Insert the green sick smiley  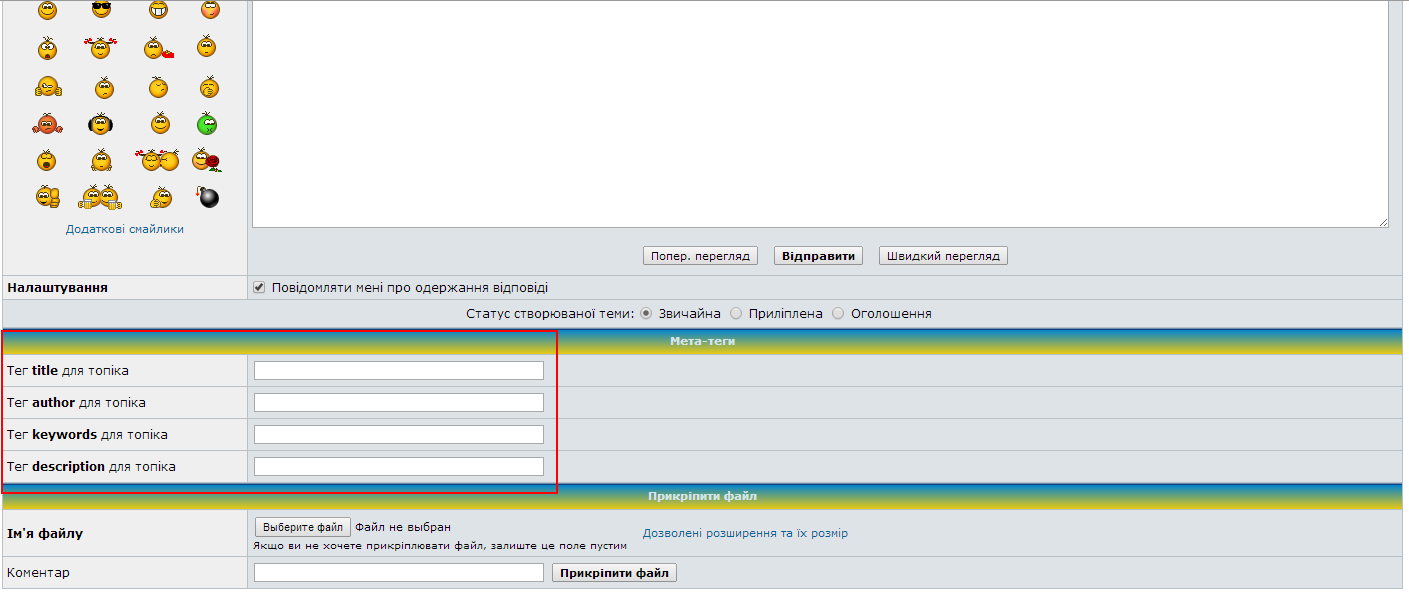point(207,124)
